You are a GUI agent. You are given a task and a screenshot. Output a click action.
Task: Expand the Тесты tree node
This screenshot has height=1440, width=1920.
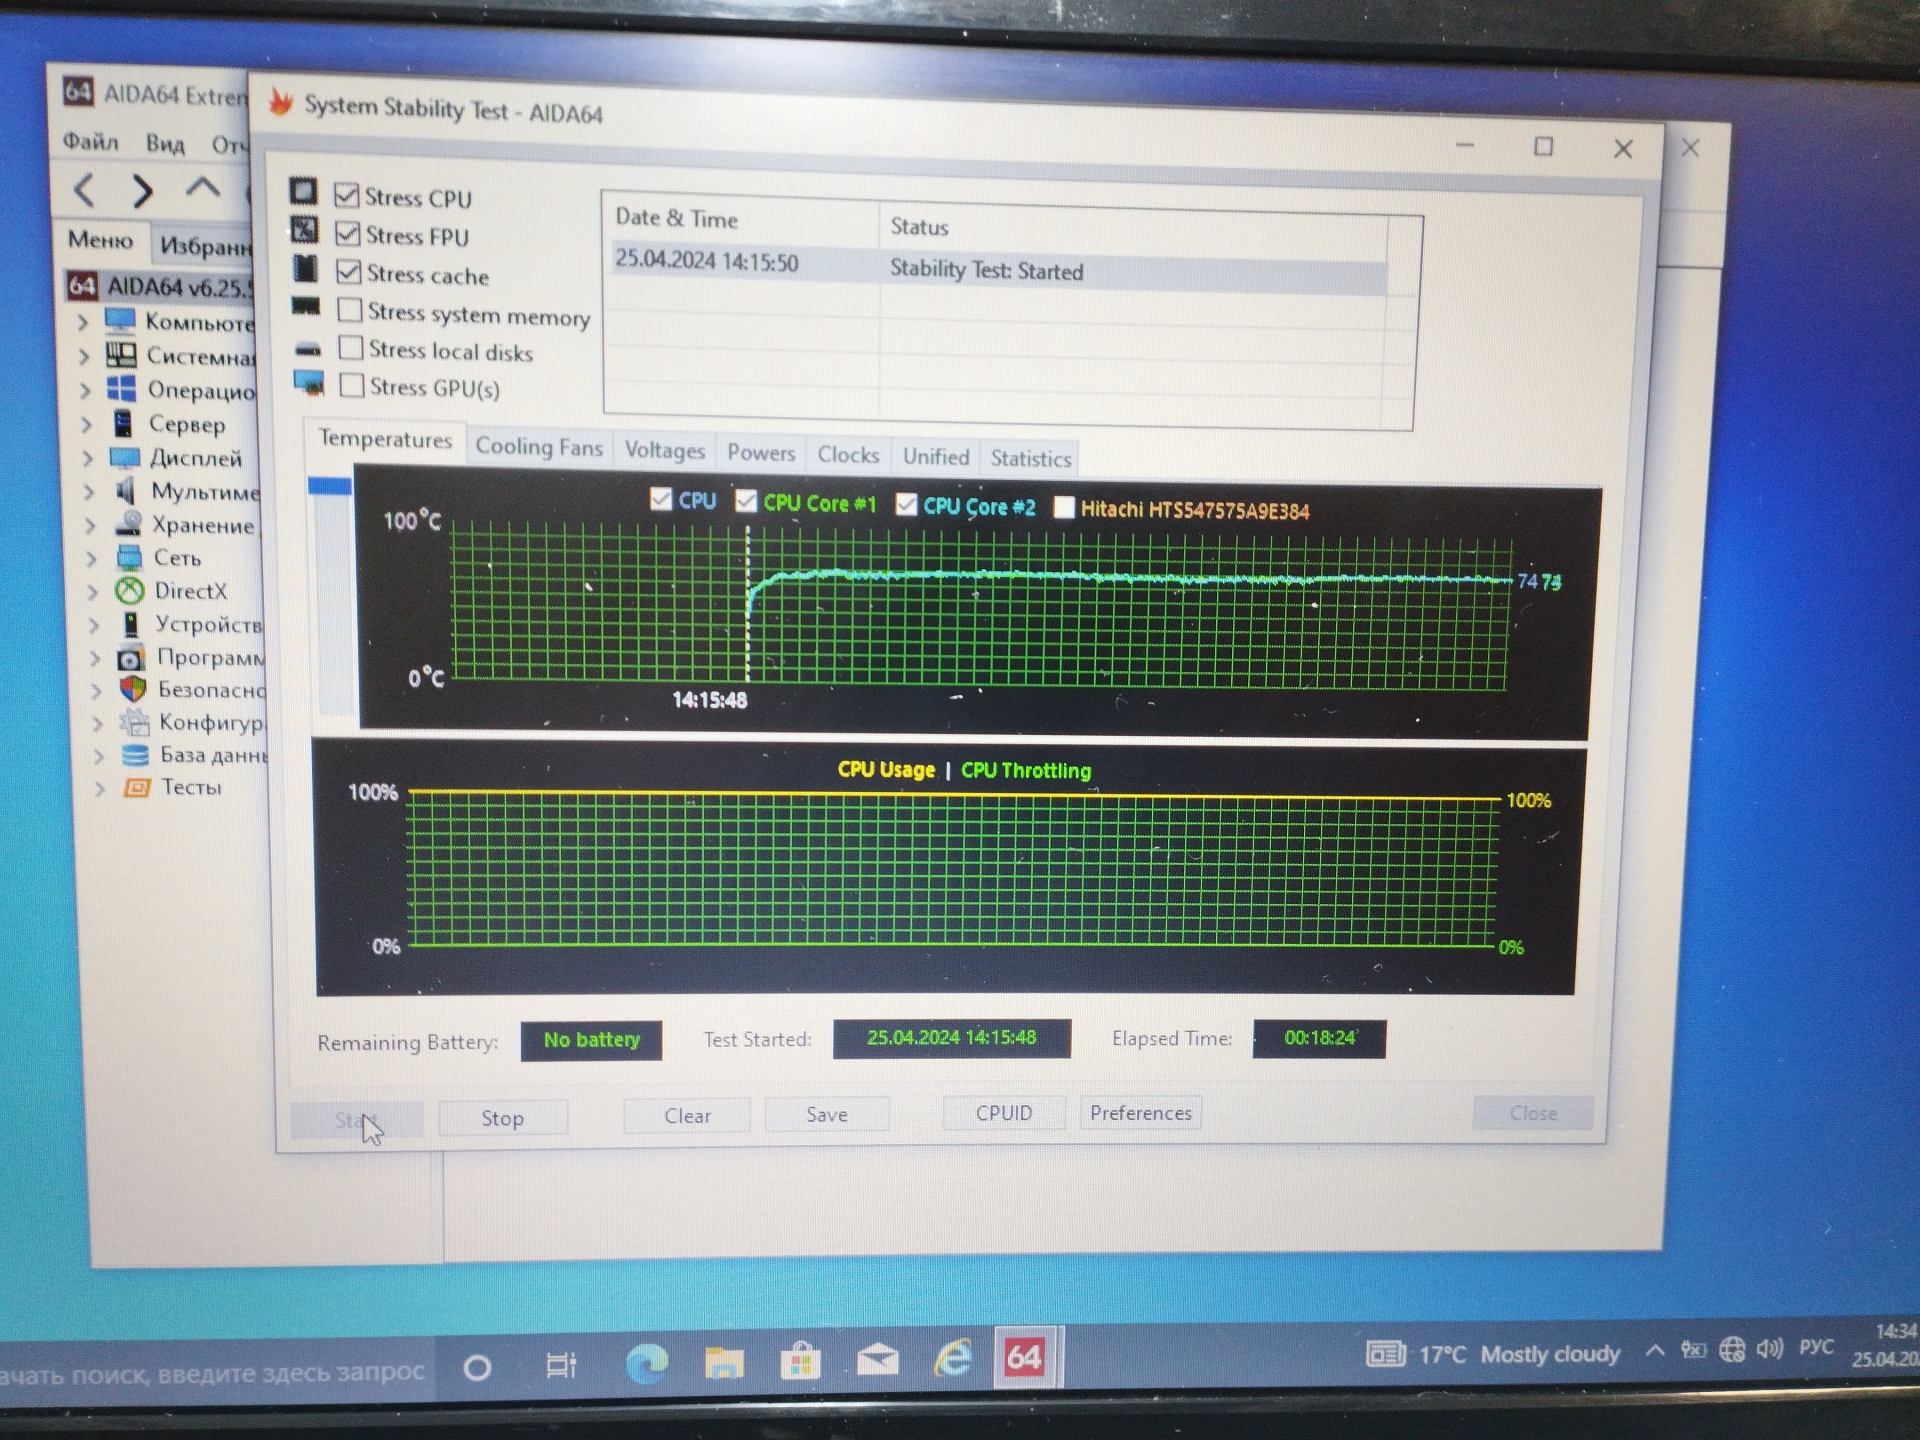[100, 788]
